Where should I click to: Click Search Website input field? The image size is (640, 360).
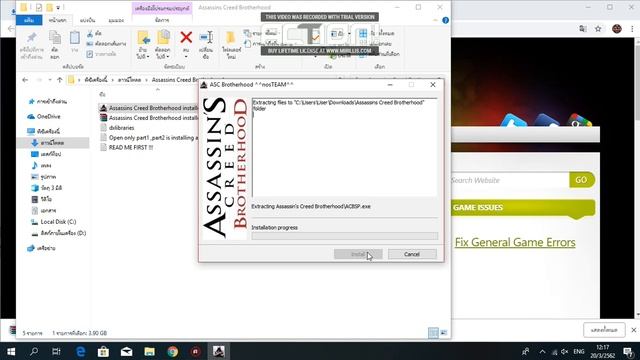(x=509, y=180)
